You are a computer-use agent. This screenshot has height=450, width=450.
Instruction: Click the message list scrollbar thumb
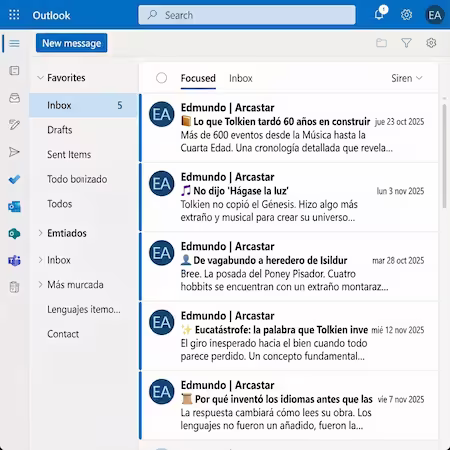(444, 156)
